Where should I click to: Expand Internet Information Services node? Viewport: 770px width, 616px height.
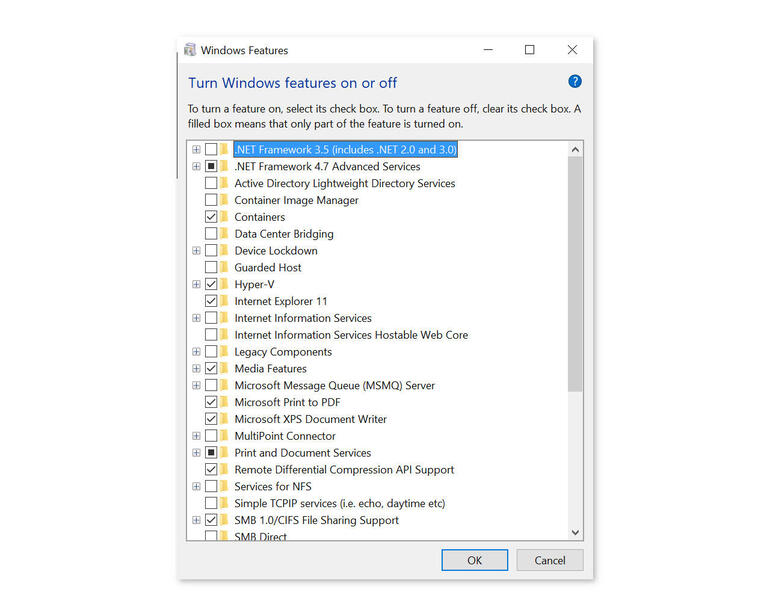[x=196, y=318]
